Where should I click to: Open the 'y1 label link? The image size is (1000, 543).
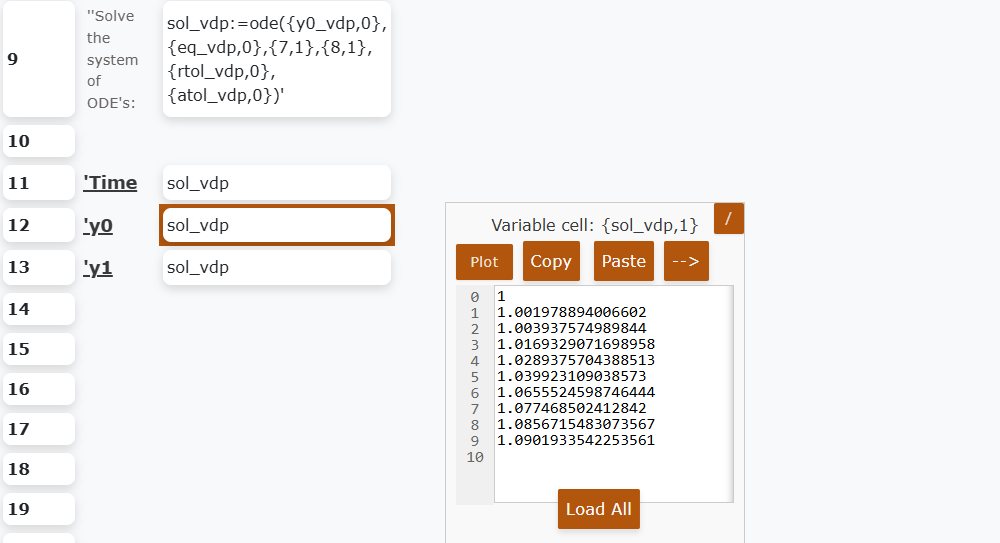point(98,268)
